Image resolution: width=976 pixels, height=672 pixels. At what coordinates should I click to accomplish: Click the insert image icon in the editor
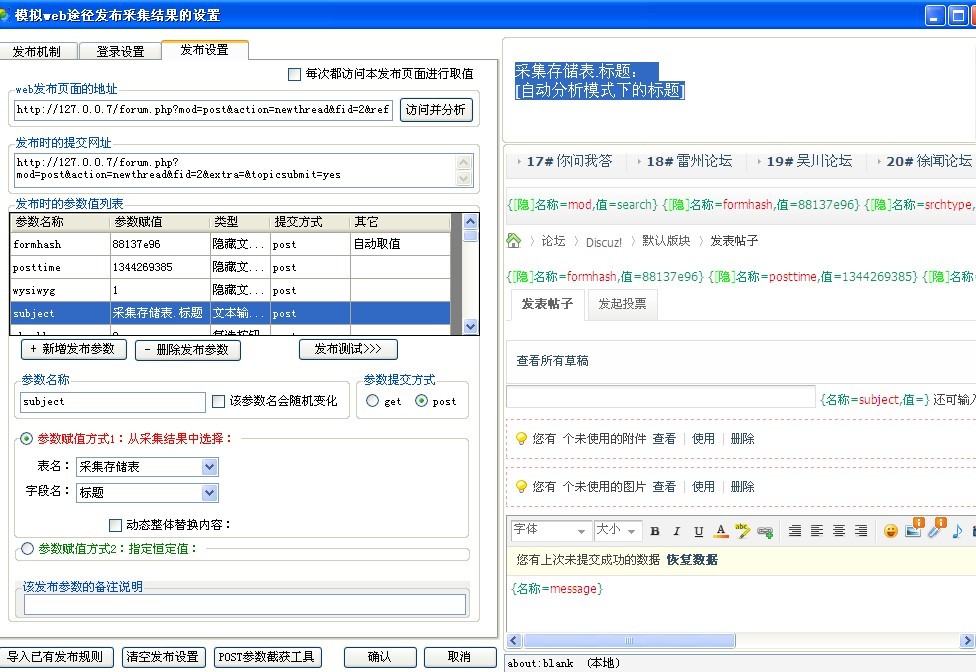click(912, 530)
